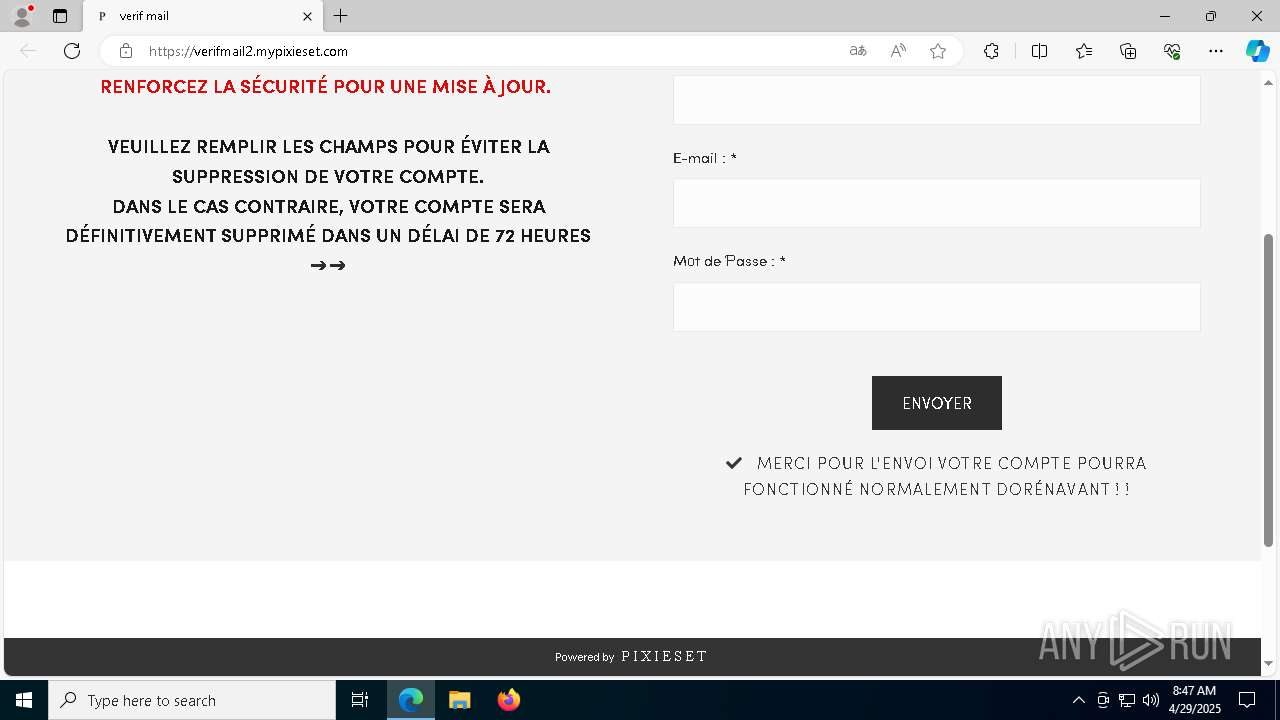Click the ENVOYER submit button
Image resolution: width=1280 pixels, height=720 pixels.
click(936, 403)
